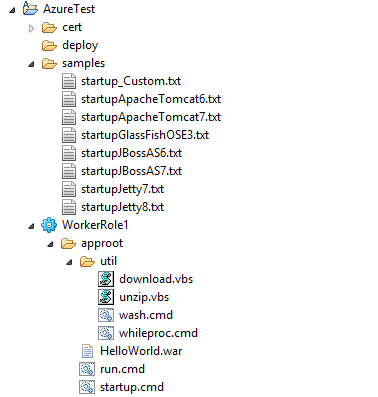Click the unzip.vbs script icon
This screenshot has height=397, width=378.
click(x=106, y=297)
